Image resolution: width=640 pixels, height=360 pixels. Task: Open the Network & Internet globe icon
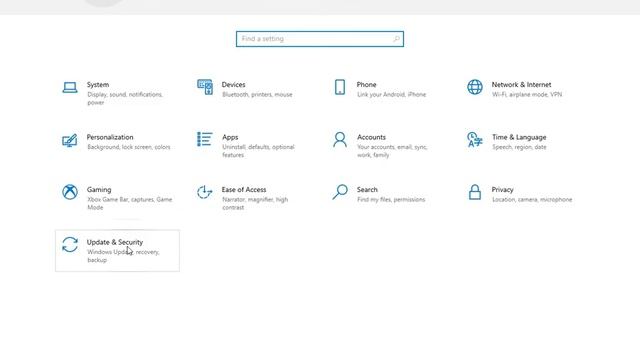click(x=475, y=87)
